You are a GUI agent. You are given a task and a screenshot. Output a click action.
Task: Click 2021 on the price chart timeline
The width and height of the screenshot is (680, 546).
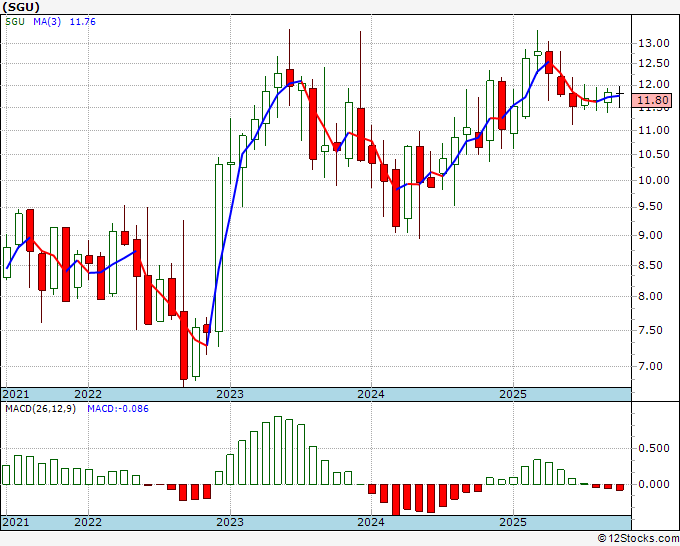point(16,394)
